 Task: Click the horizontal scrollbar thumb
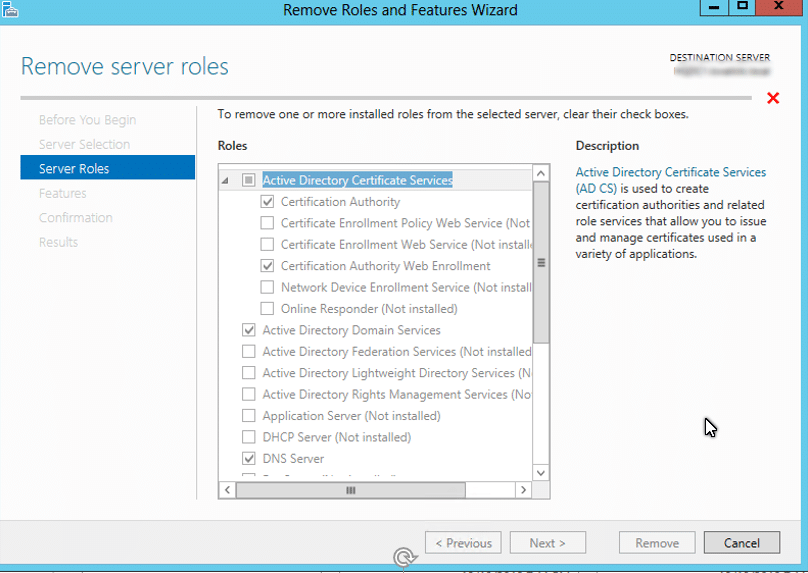point(350,490)
